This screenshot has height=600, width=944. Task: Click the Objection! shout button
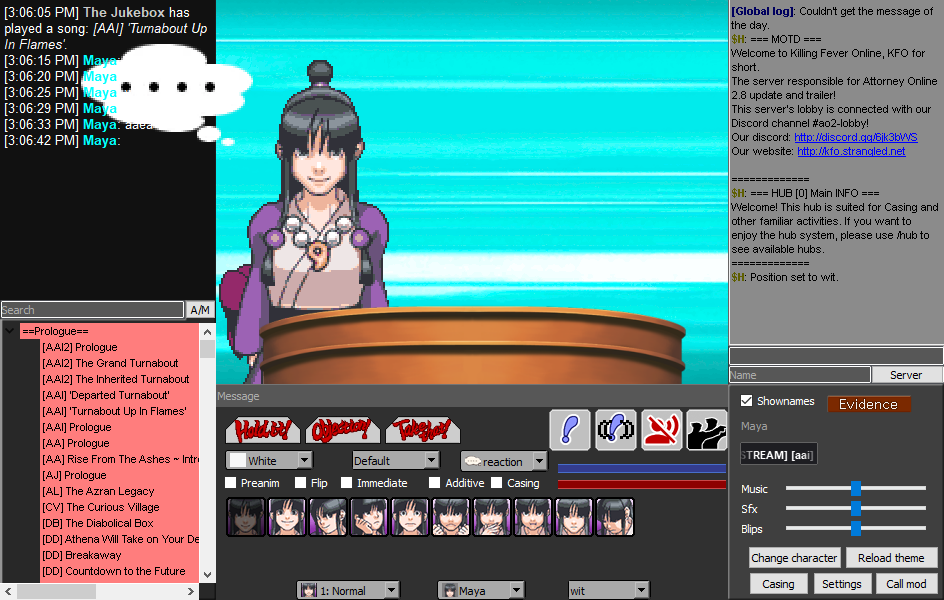[343, 430]
